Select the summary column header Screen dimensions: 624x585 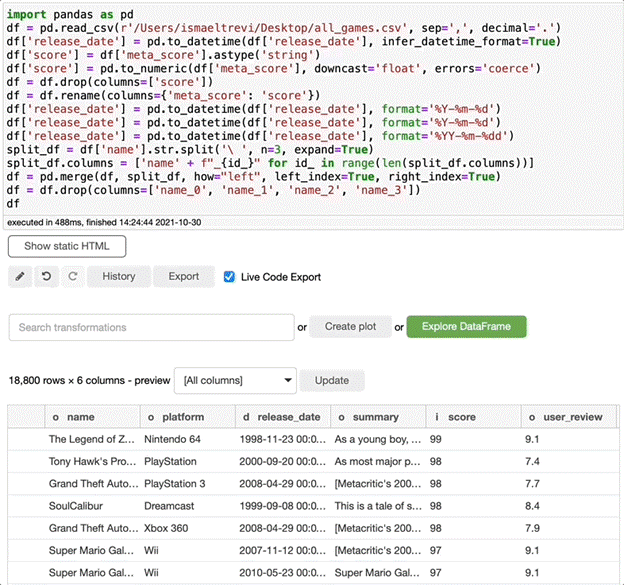coord(375,417)
